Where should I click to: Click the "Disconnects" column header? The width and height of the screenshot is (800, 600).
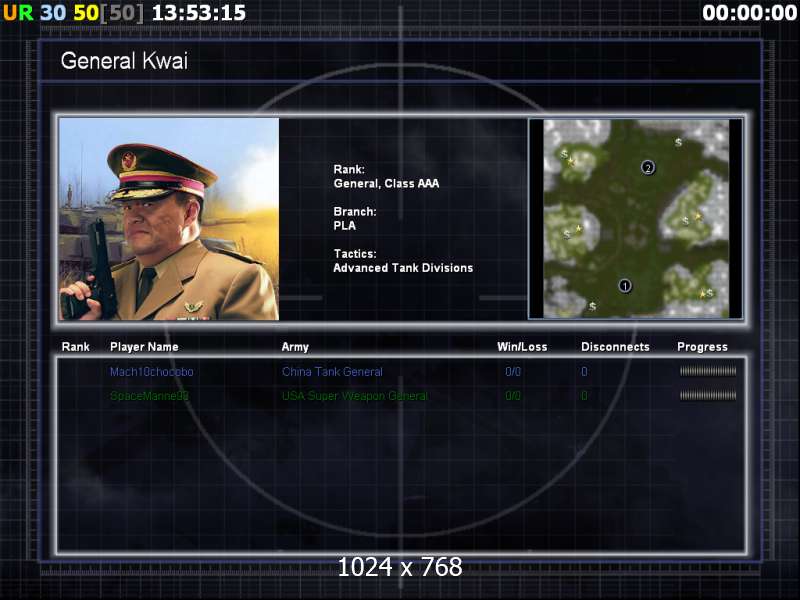(615, 347)
